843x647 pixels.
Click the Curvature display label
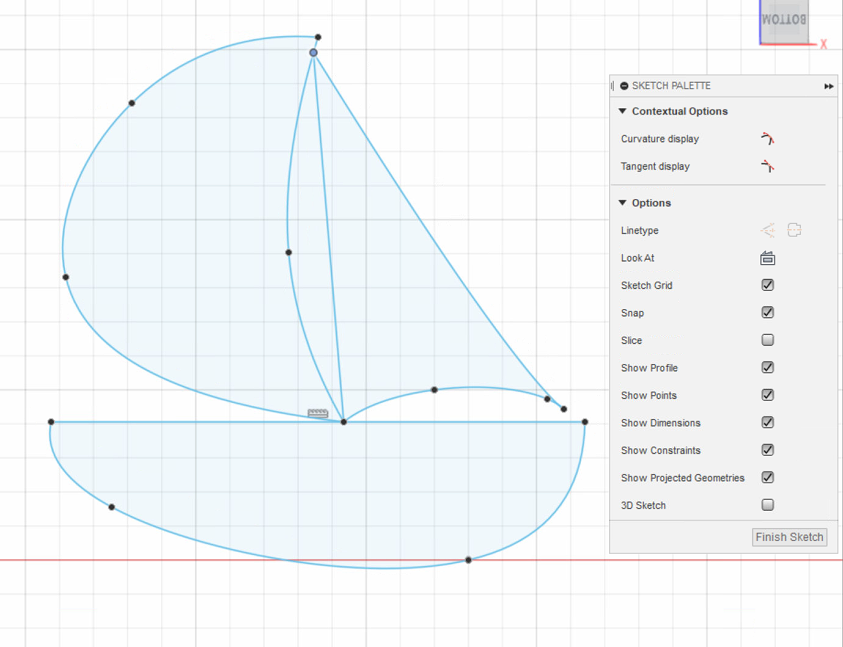point(660,139)
